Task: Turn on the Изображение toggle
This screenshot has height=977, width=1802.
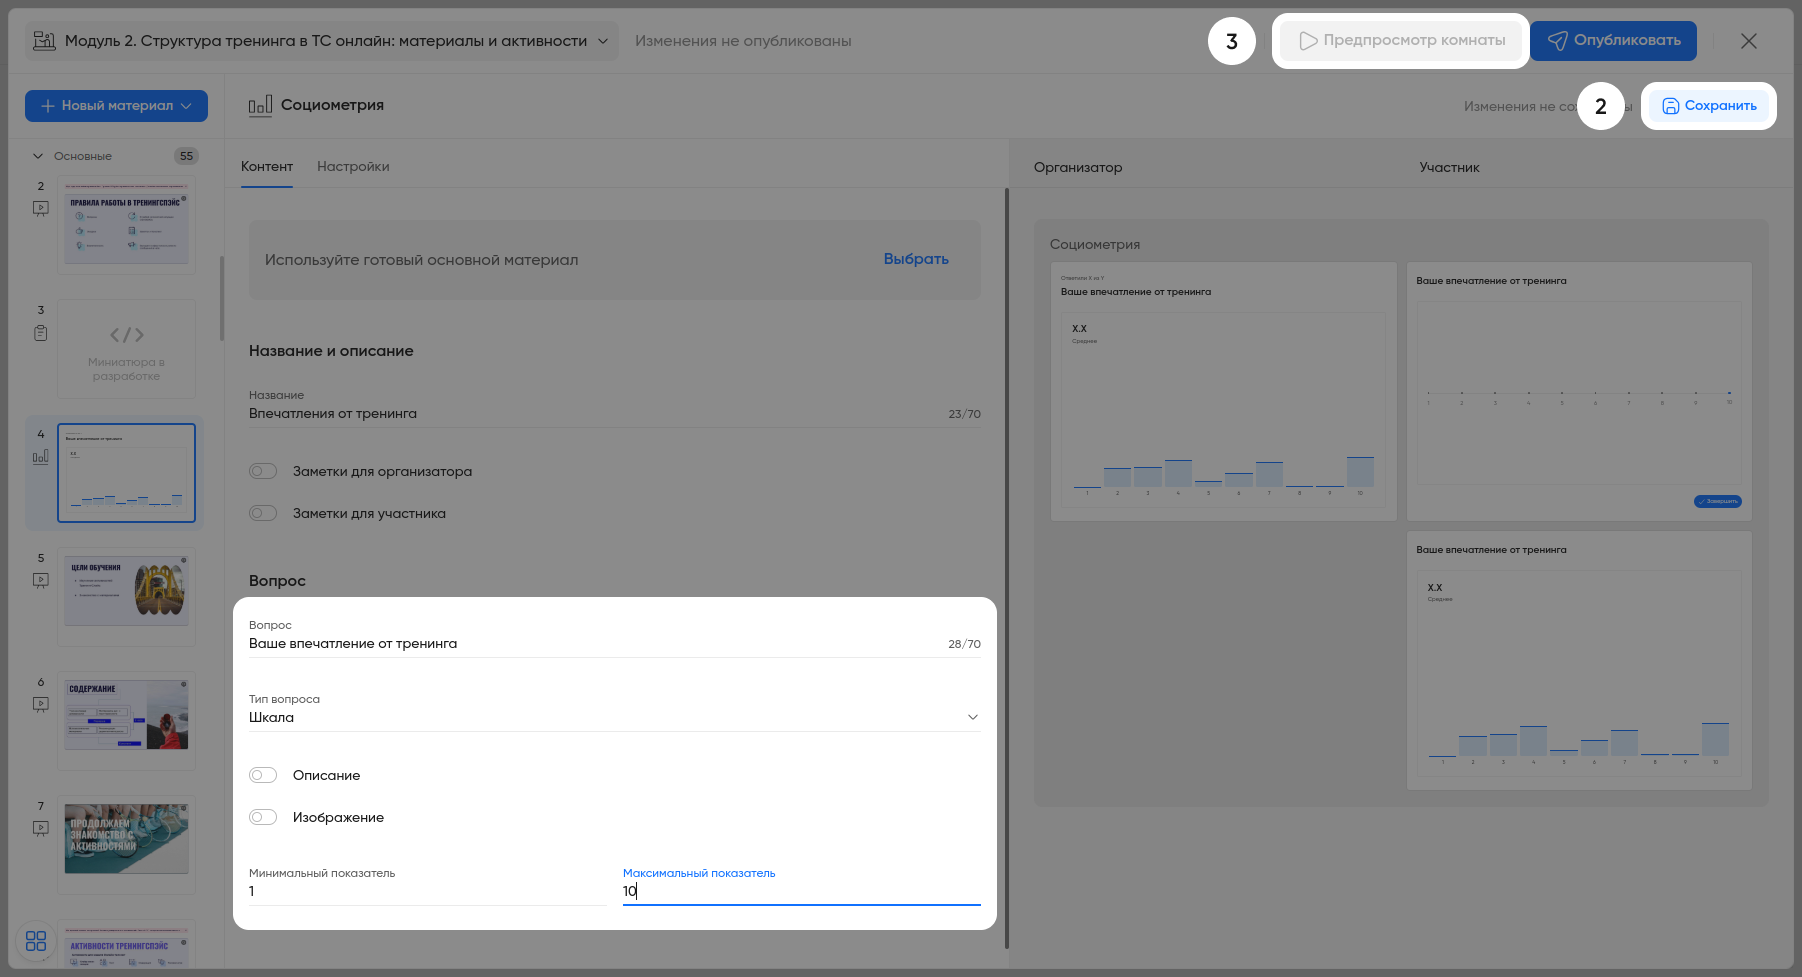Action: click(x=263, y=817)
